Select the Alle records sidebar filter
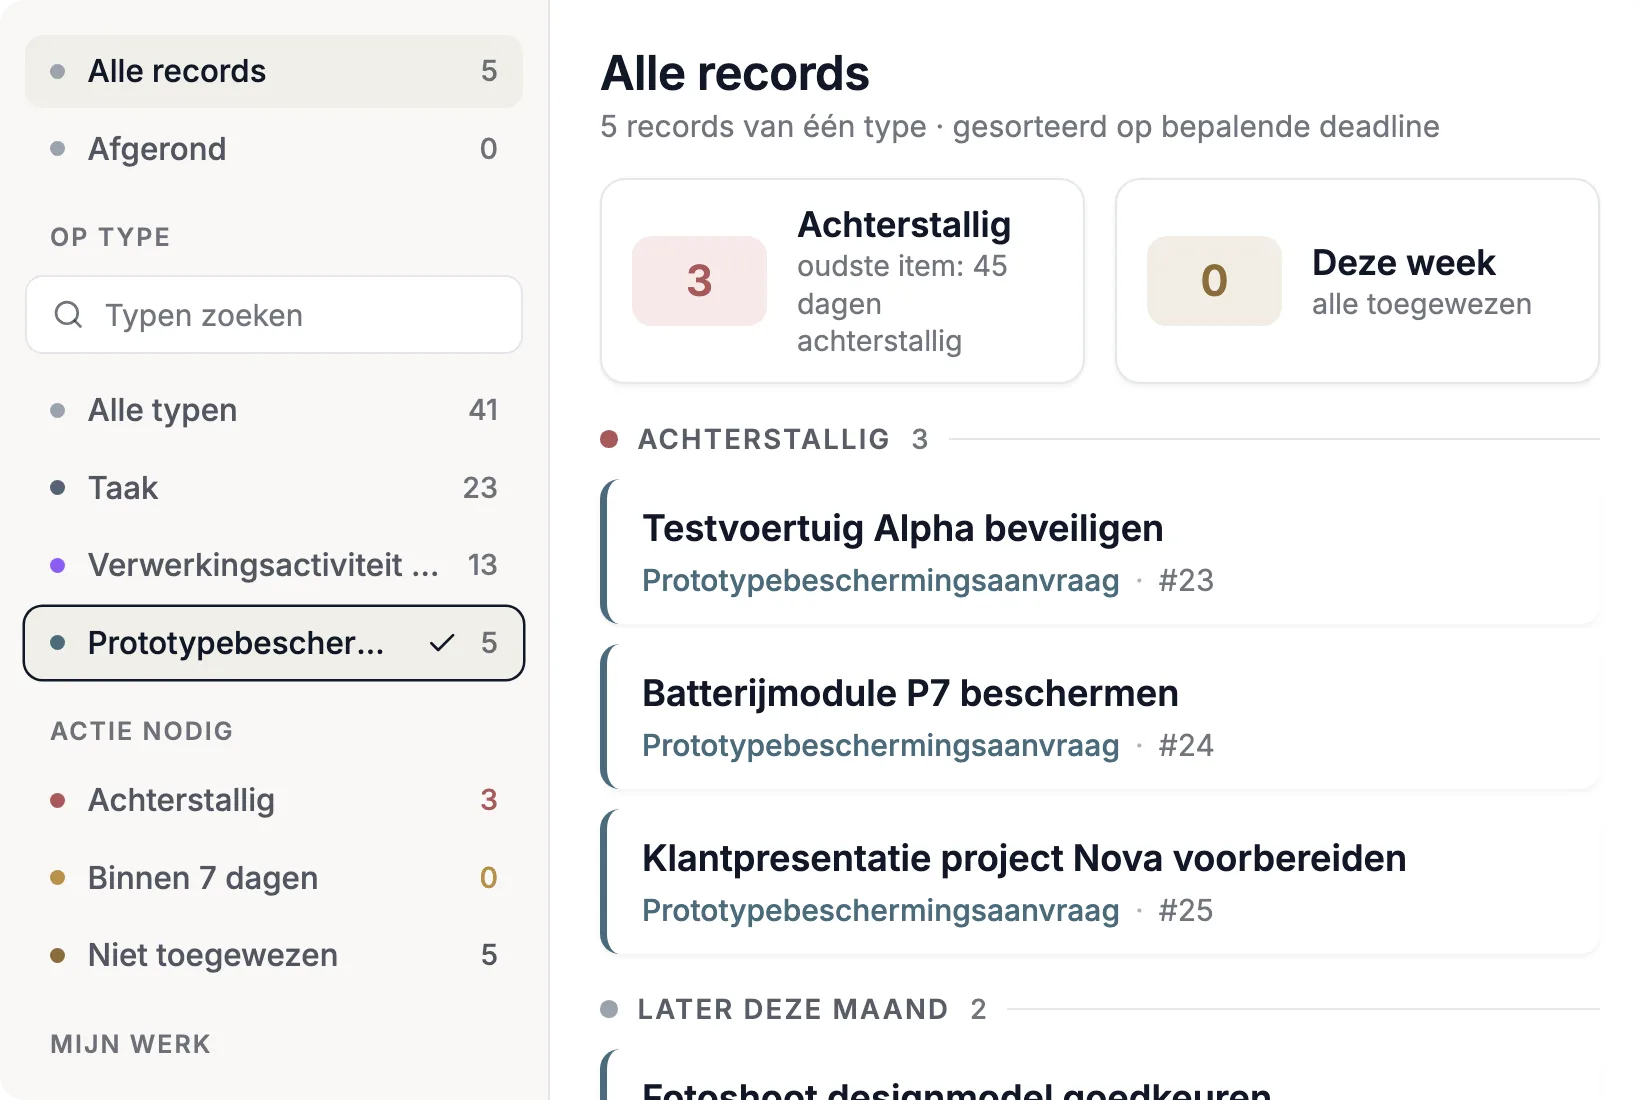Image resolution: width=1650 pixels, height=1100 pixels. click(x=273, y=71)
